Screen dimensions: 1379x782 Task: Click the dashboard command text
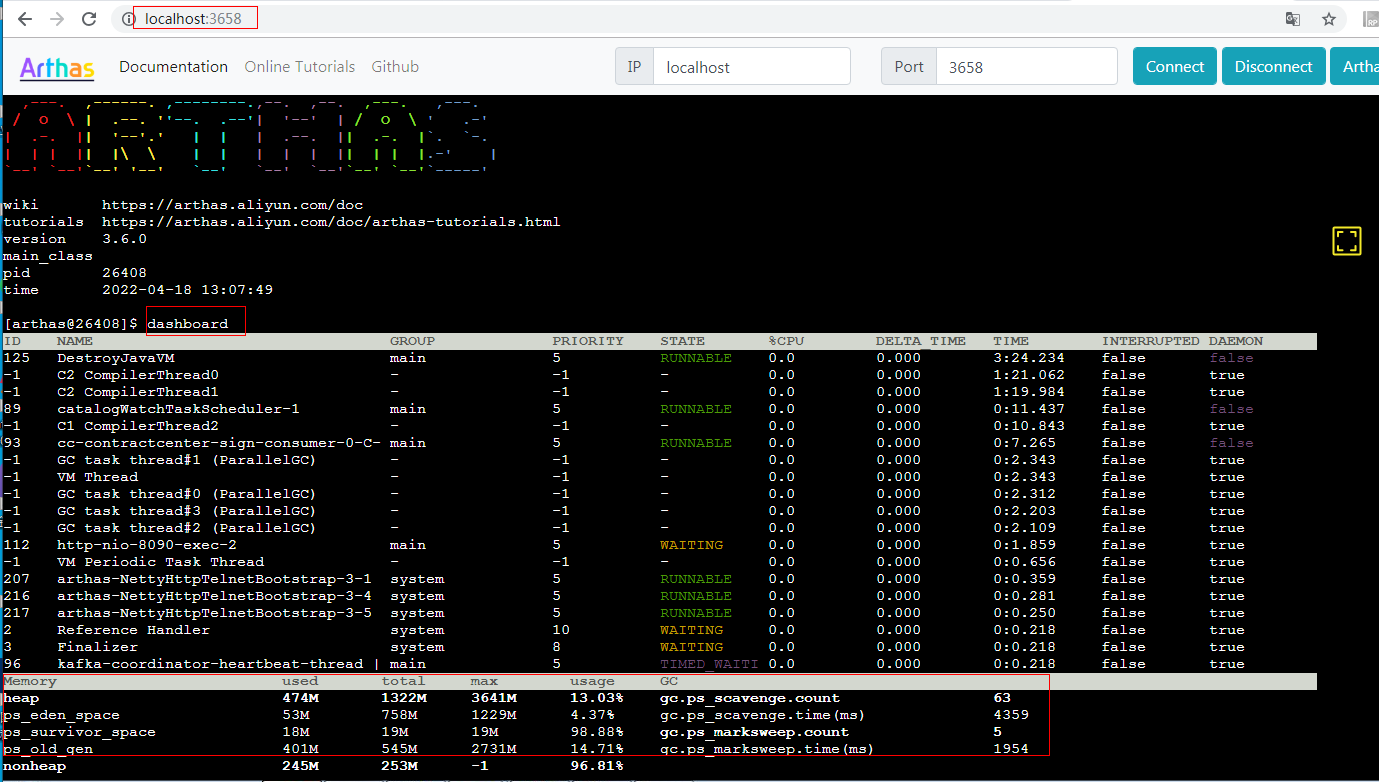click(x=188, y=324)
